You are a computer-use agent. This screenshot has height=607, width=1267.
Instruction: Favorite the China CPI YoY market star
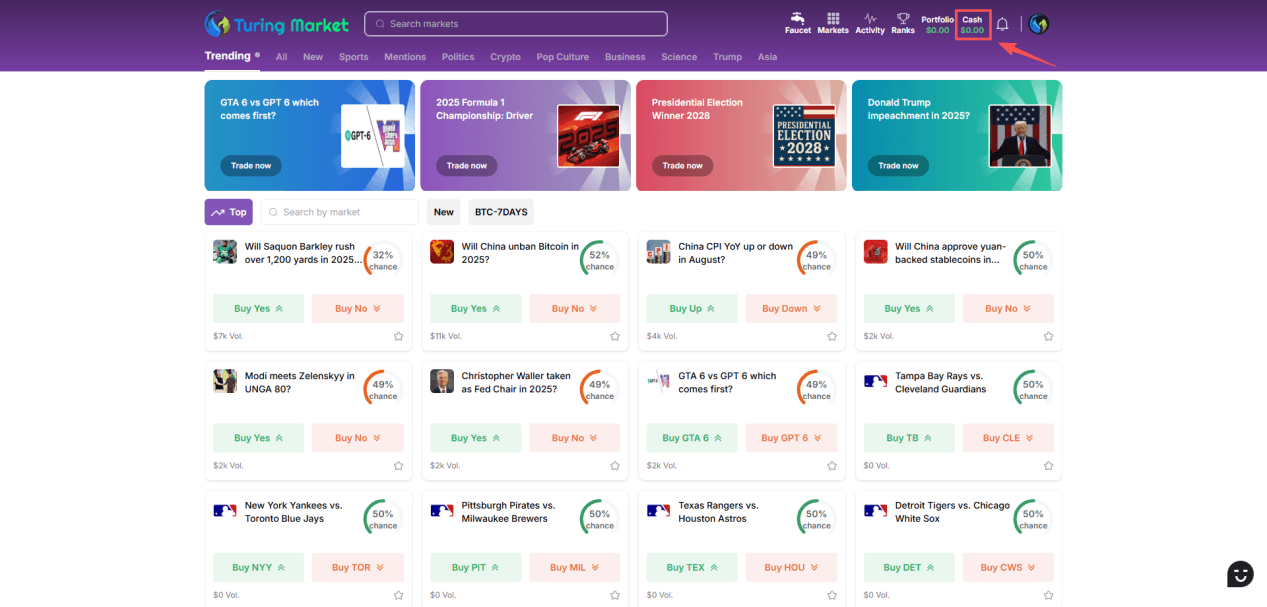point(832,336)
